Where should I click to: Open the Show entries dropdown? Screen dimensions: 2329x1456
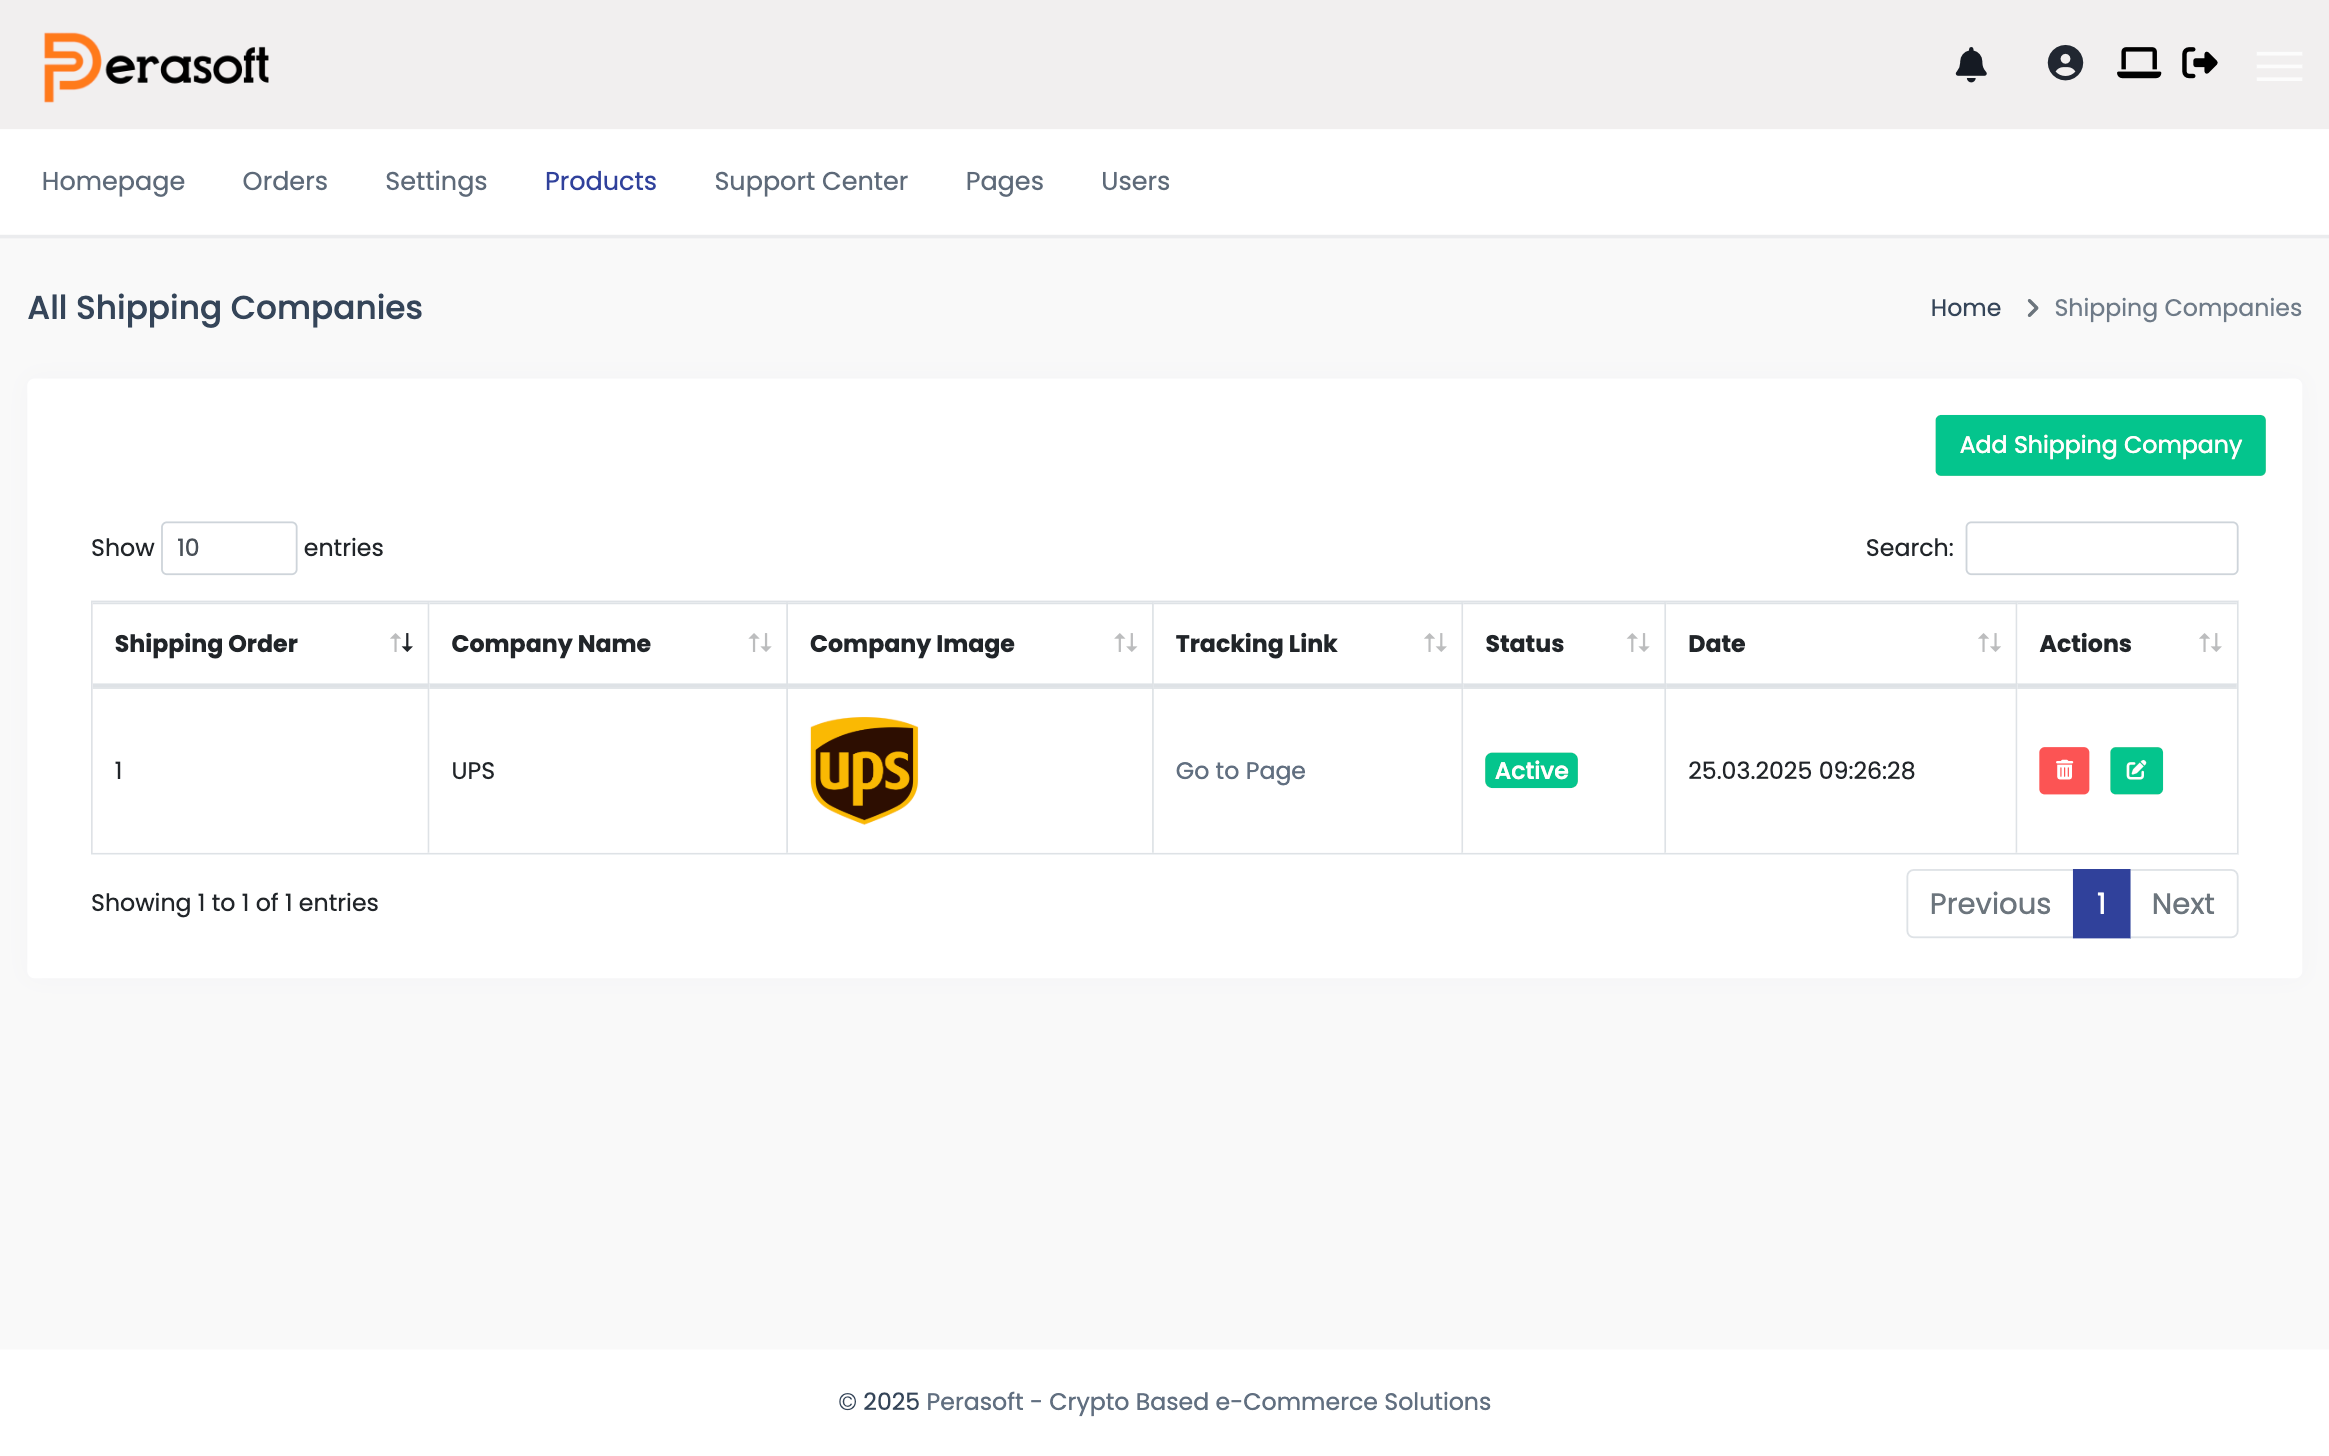click(x=229, y=548)
